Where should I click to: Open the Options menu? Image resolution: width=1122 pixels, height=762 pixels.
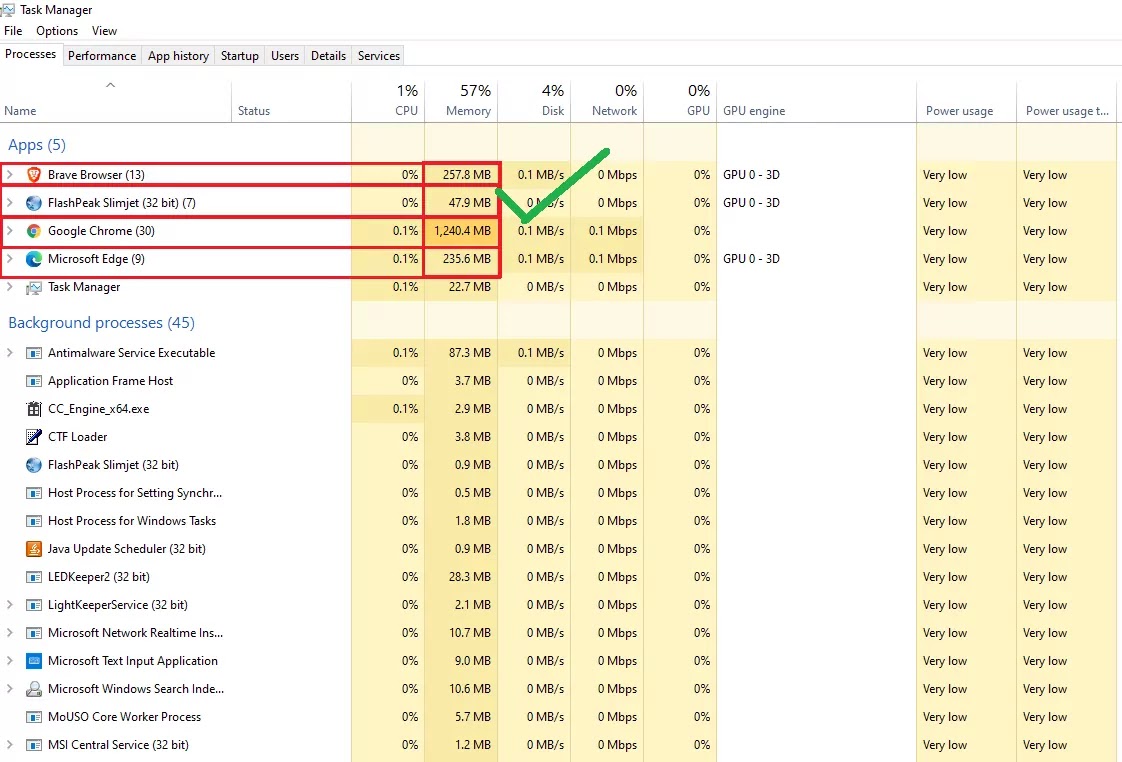[57, 31]
